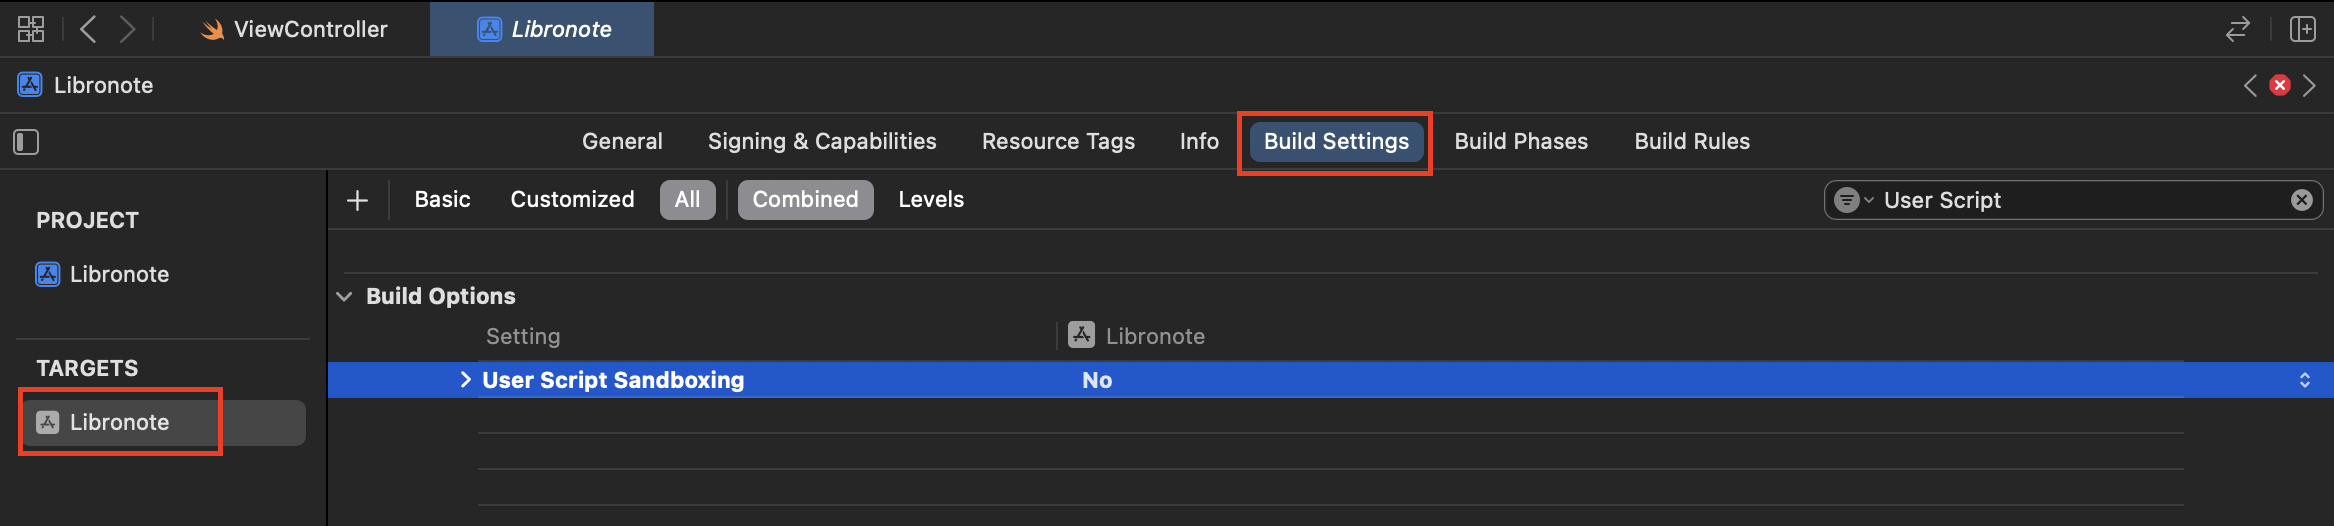Add an editor pane on right
The width and height of the screenshot is (2334, 526).
coord(2302,29)
